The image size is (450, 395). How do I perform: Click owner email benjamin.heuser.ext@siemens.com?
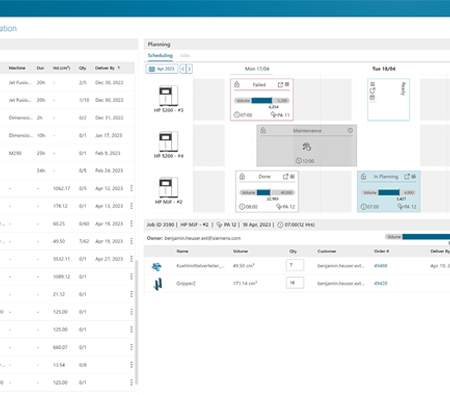point(202,238)
